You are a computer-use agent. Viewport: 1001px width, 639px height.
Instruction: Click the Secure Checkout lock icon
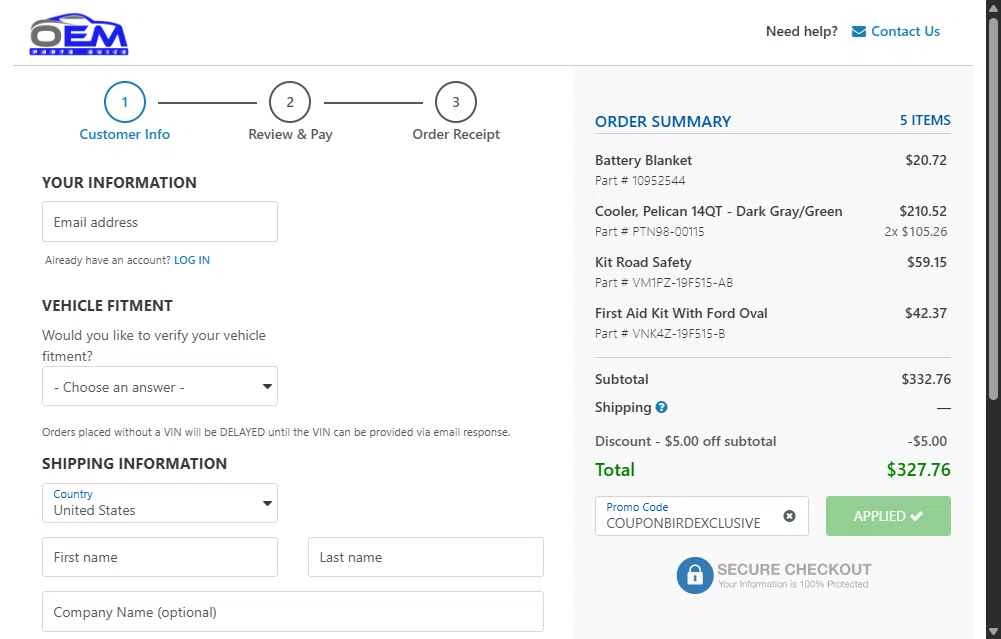pyautogui.click(x=695, y=575)
